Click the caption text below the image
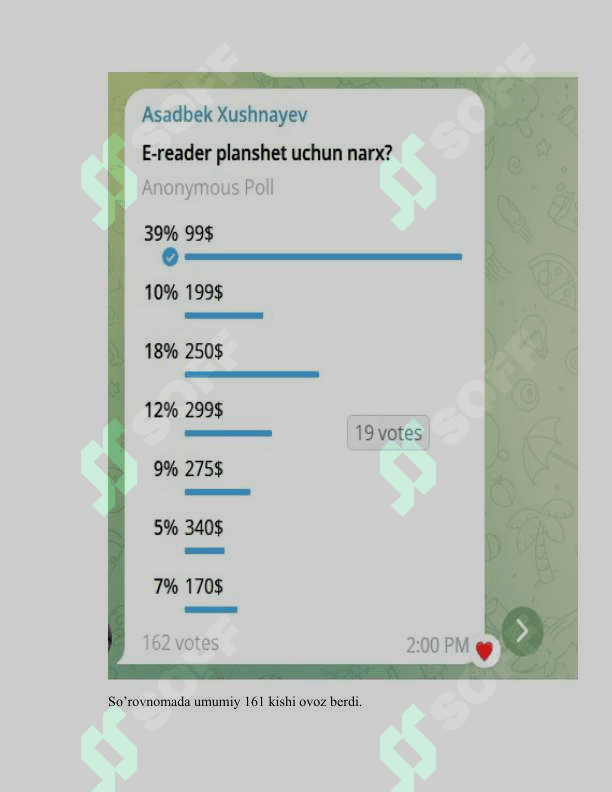The width and height of the screenshot is (612, 792). point(235,702)
